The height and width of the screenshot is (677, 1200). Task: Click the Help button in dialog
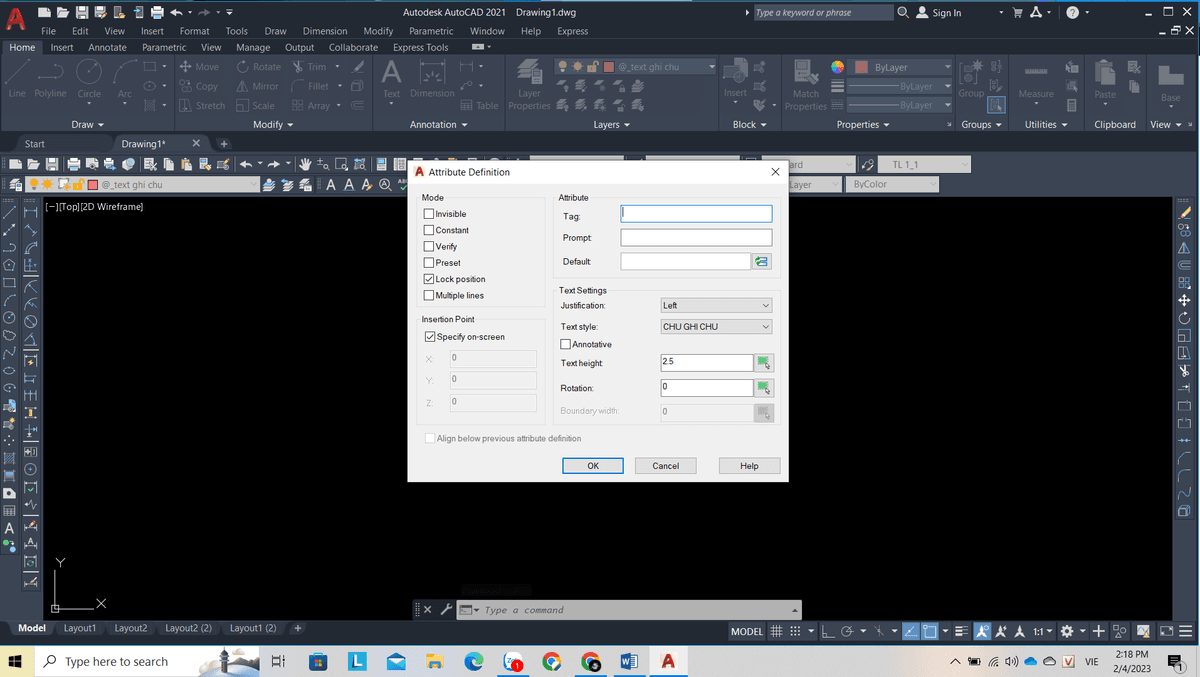pos(749,466)
